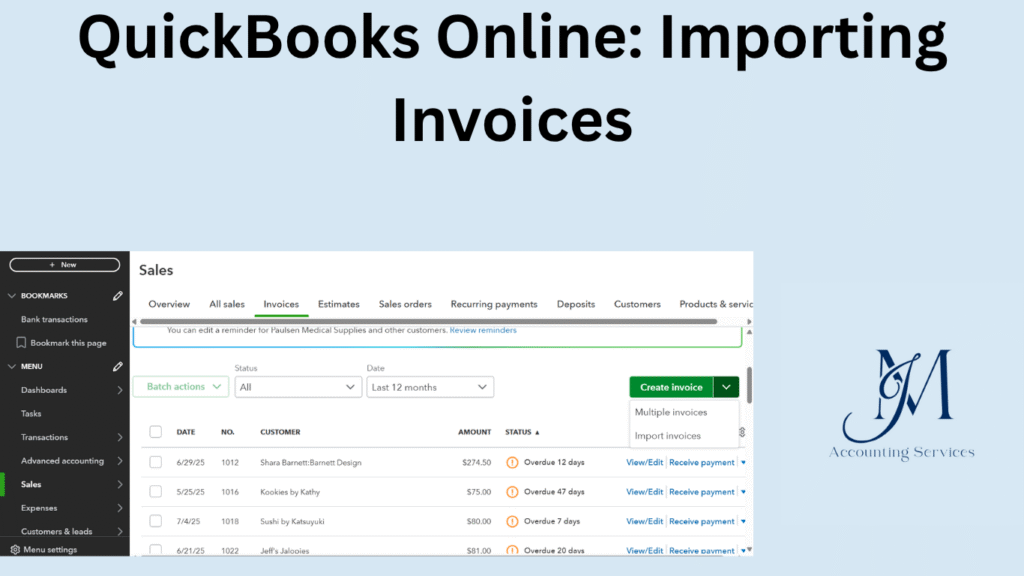Collapse the BOOKMARKS section
Screen dimensions: 1024x576
12,296
